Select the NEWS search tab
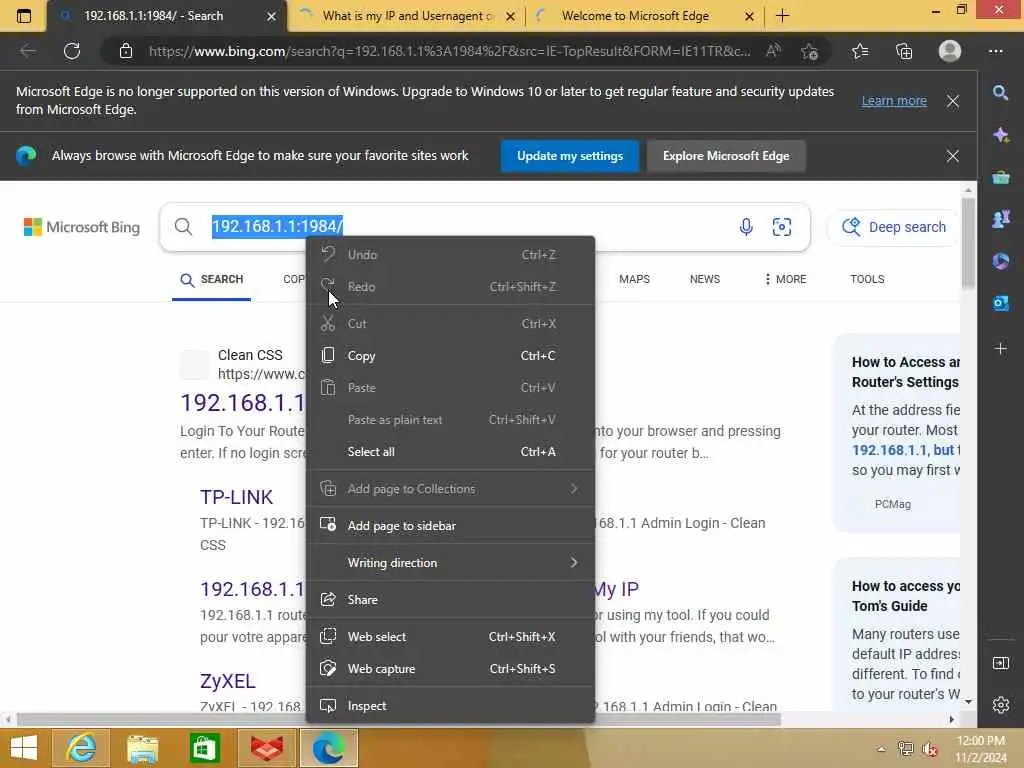 coord(705,279)
